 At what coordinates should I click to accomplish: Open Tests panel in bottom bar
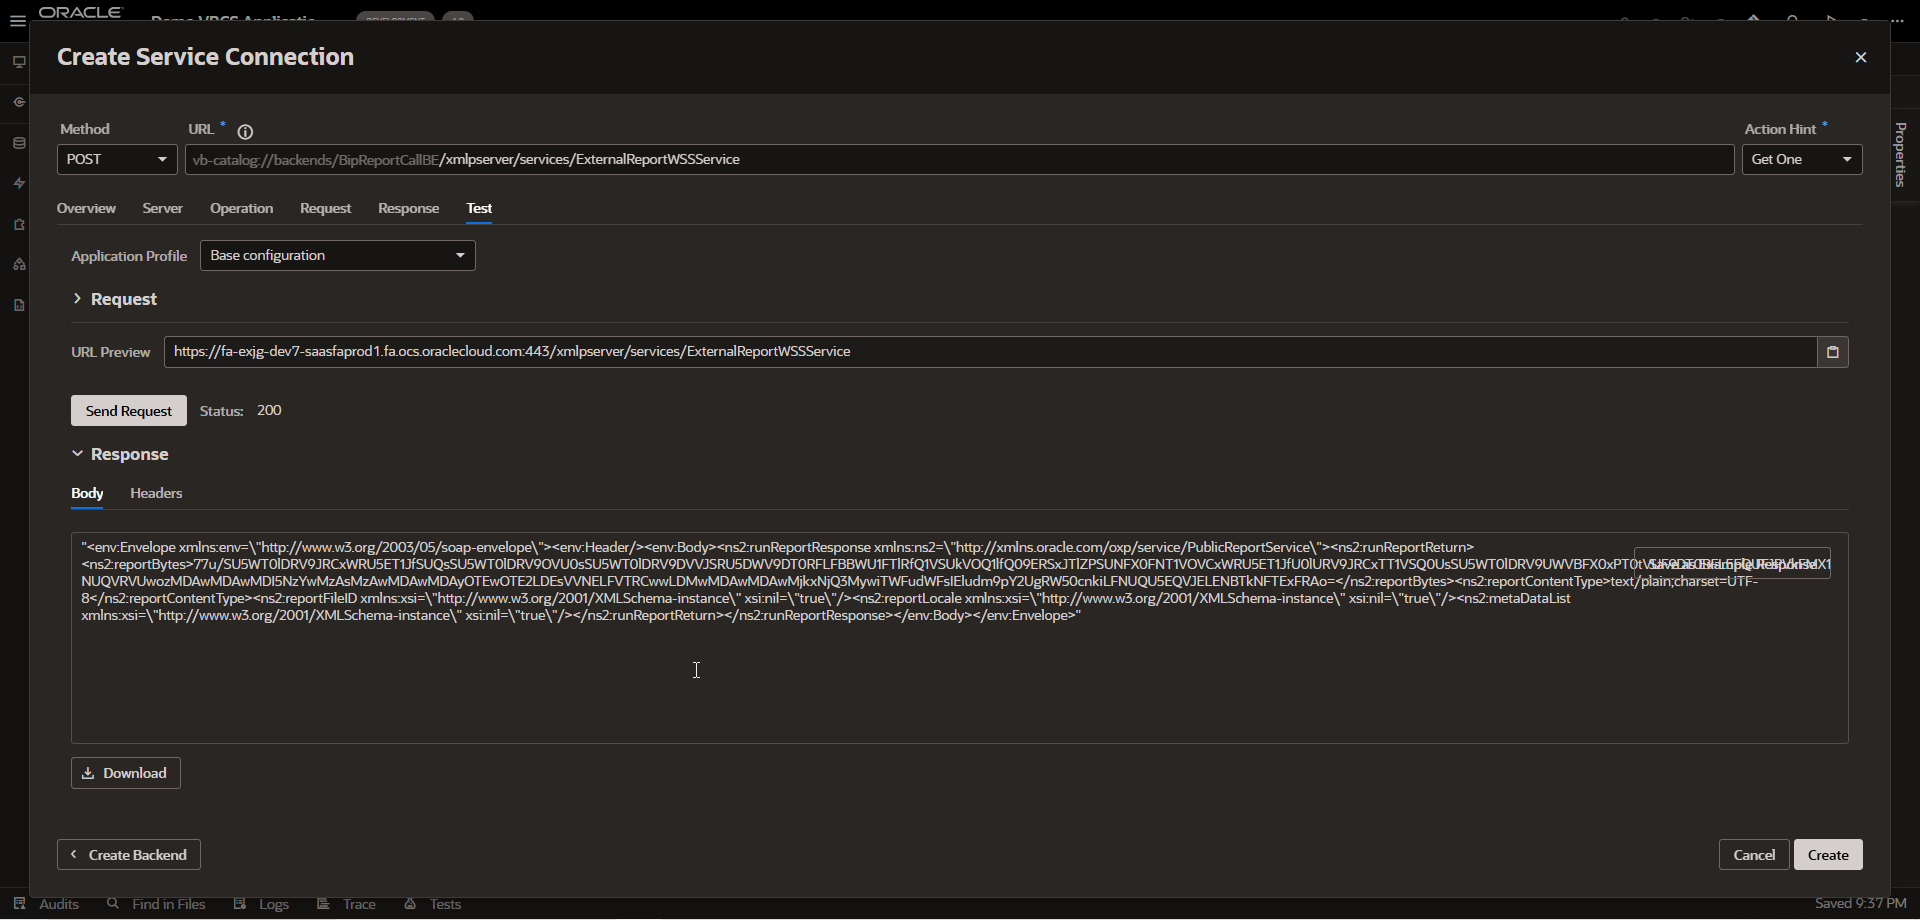click(432, 904)
